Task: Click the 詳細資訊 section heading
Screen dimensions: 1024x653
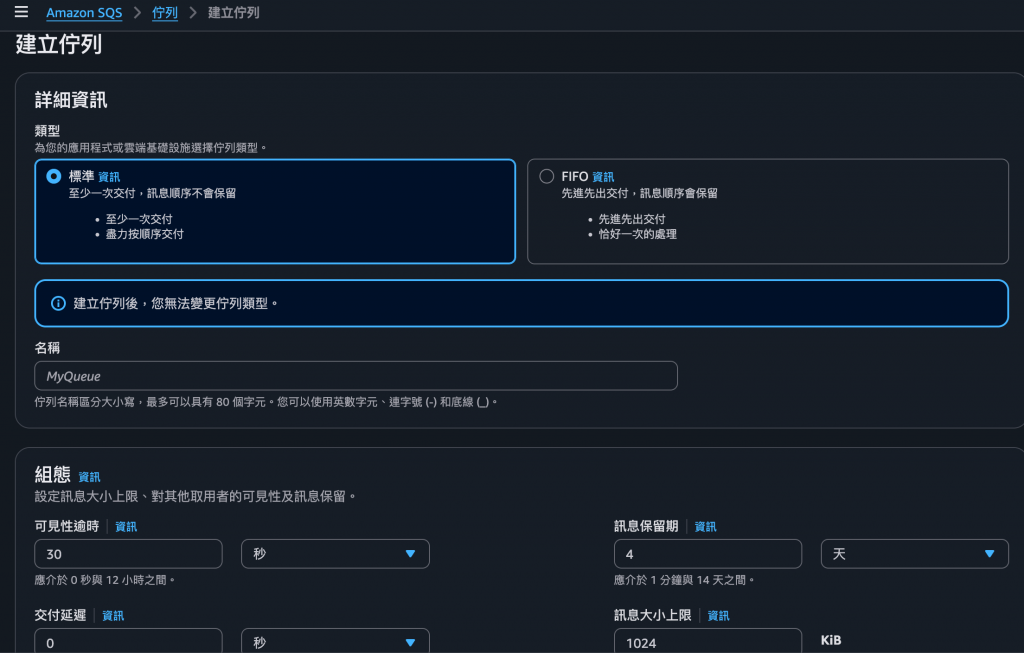Action: tap(71, 100)
